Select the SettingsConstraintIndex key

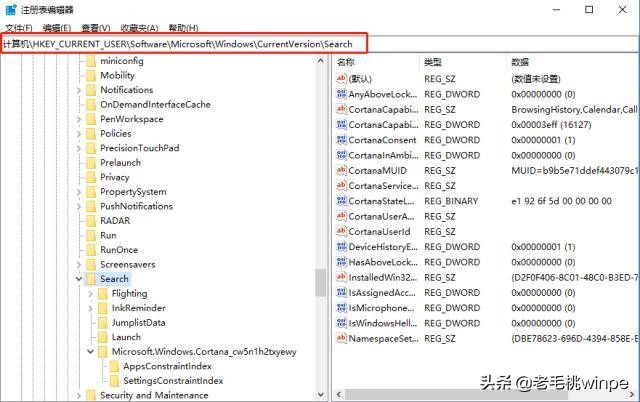pos(173,381)
